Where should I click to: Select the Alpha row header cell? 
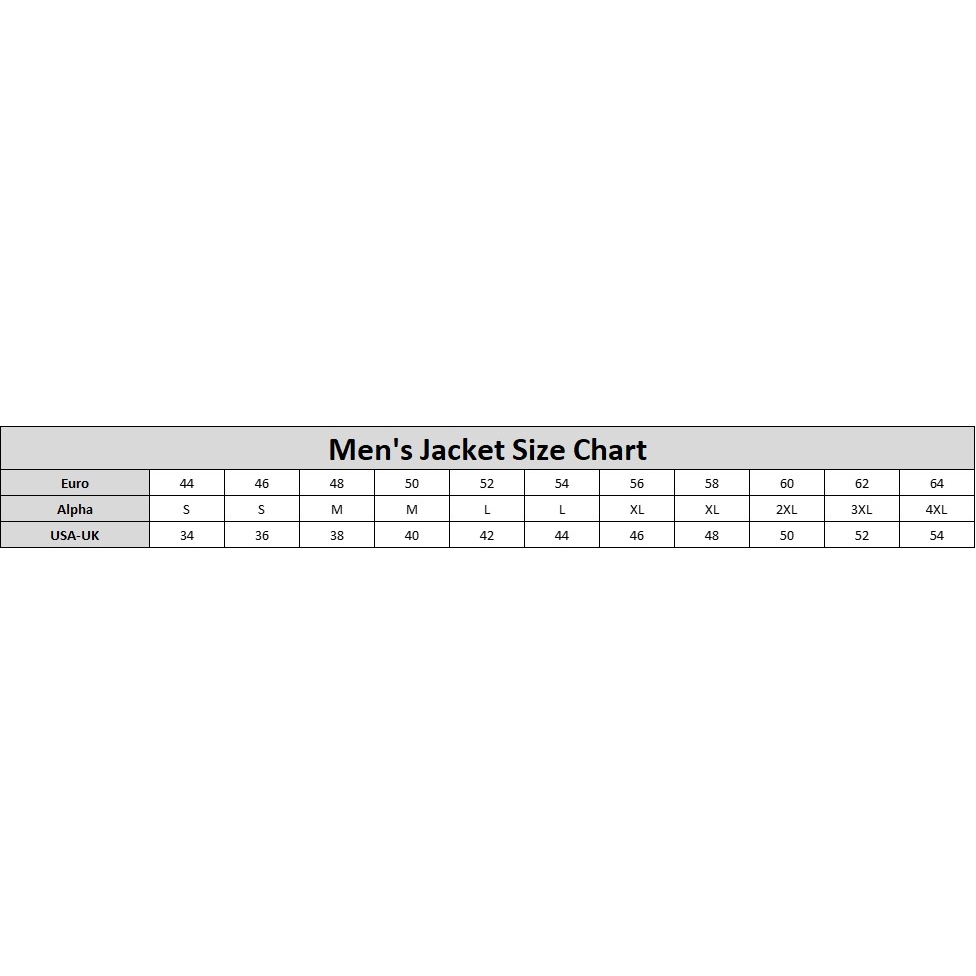point(75,509)
